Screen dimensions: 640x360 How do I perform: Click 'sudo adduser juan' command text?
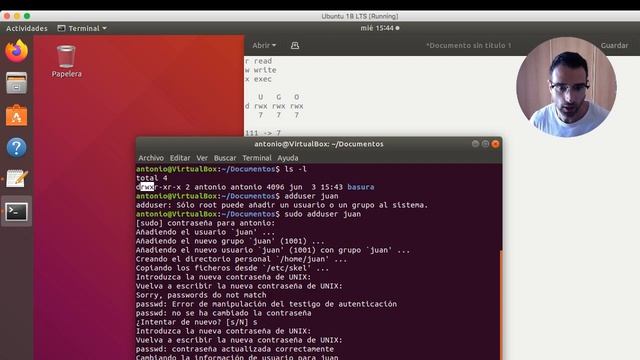tap(322, 214)
